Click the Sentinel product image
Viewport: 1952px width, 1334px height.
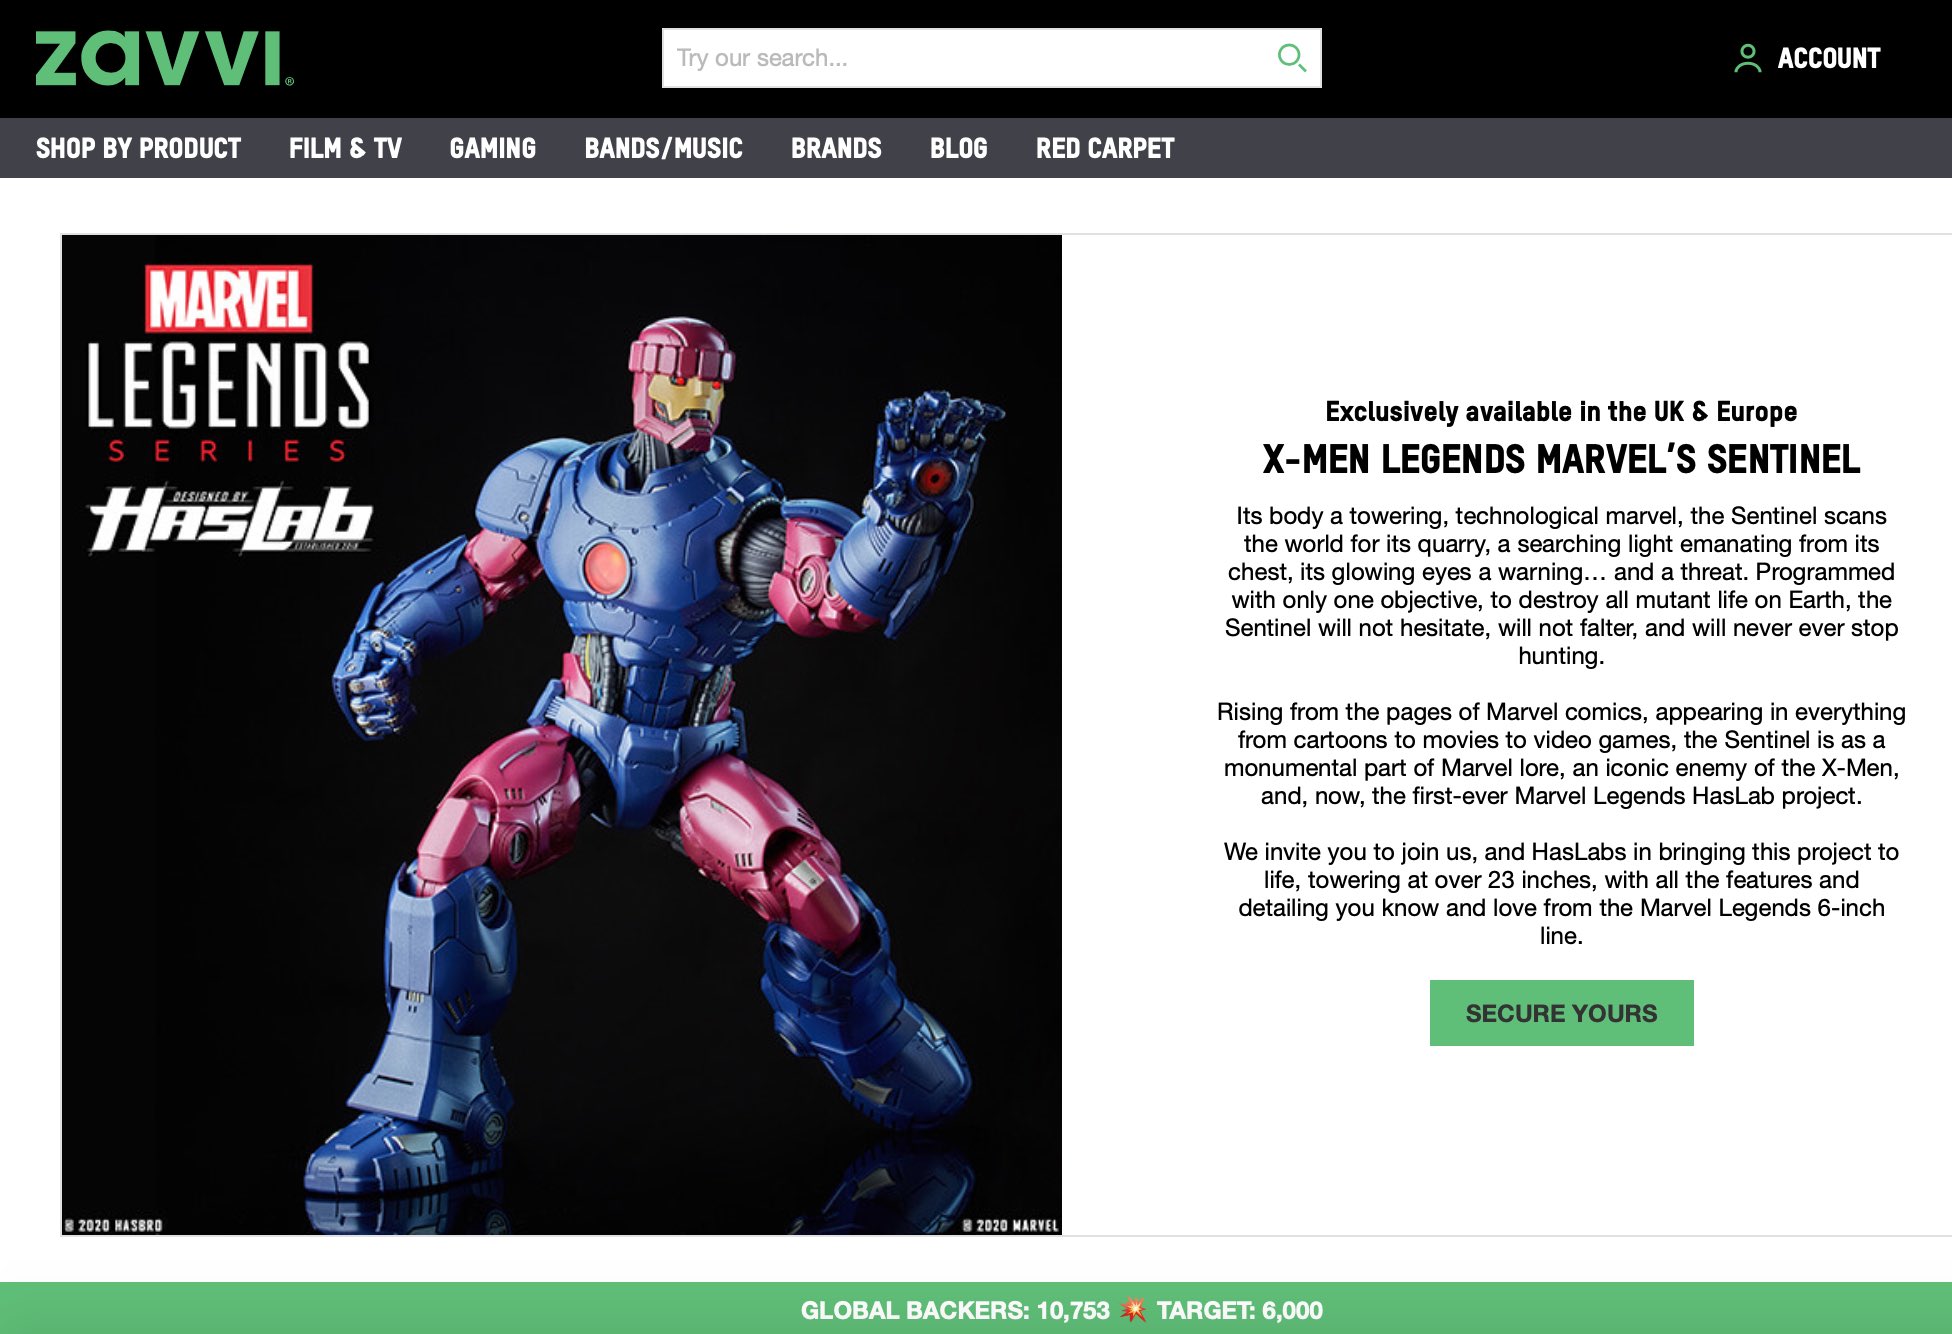pos(562,735)
